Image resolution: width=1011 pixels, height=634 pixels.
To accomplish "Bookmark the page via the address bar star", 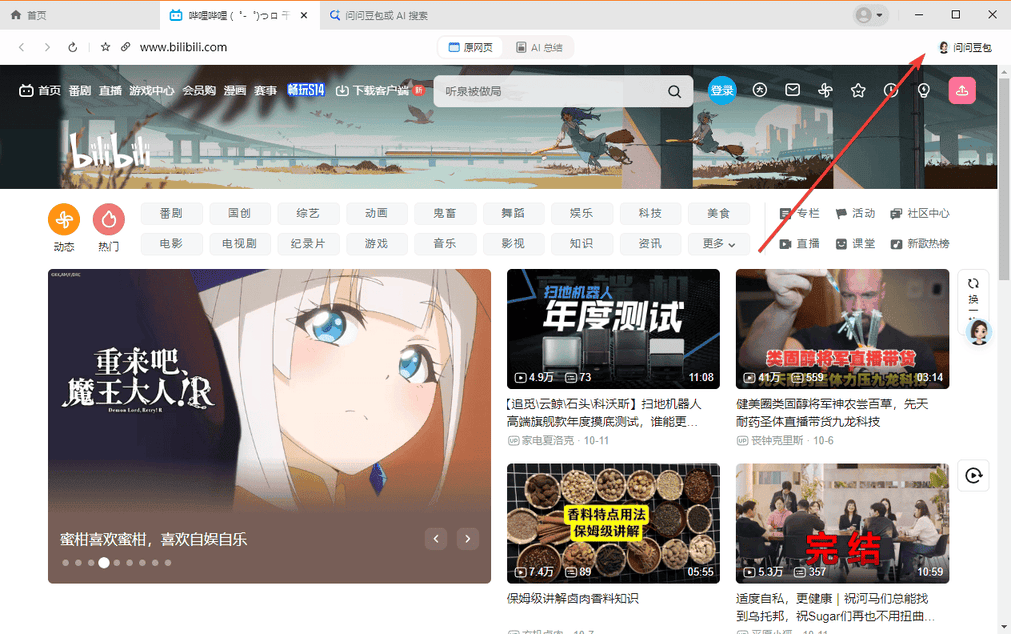I will click(104, 46).
